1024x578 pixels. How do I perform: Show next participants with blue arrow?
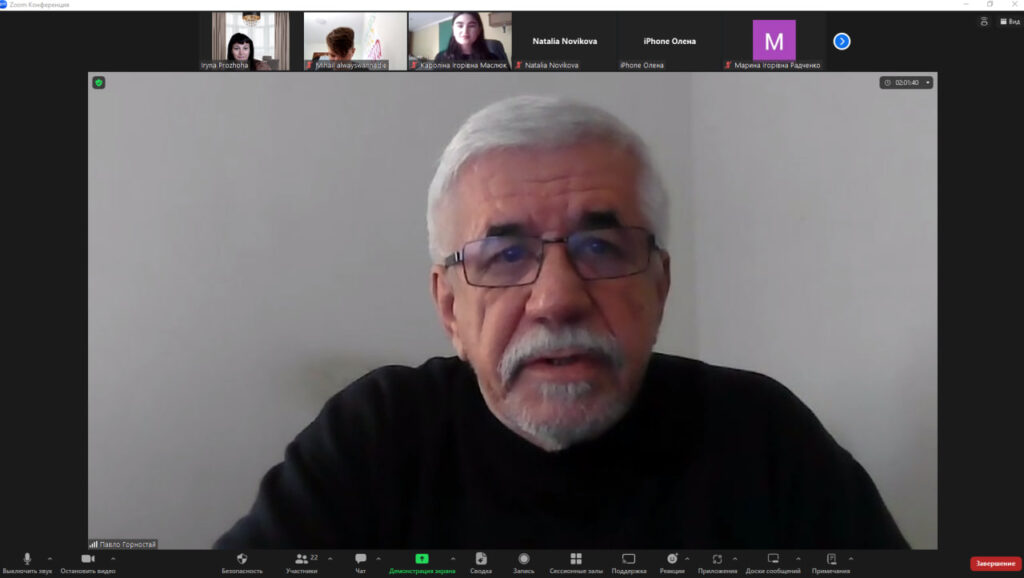(842, 41)
